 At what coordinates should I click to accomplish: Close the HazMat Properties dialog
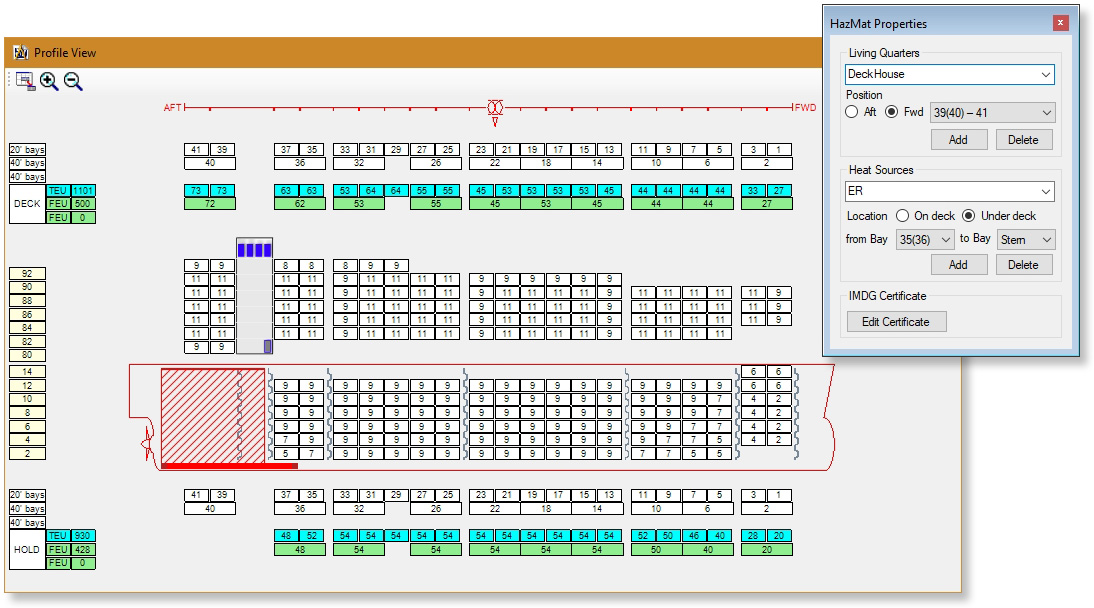click(1060, 23)
